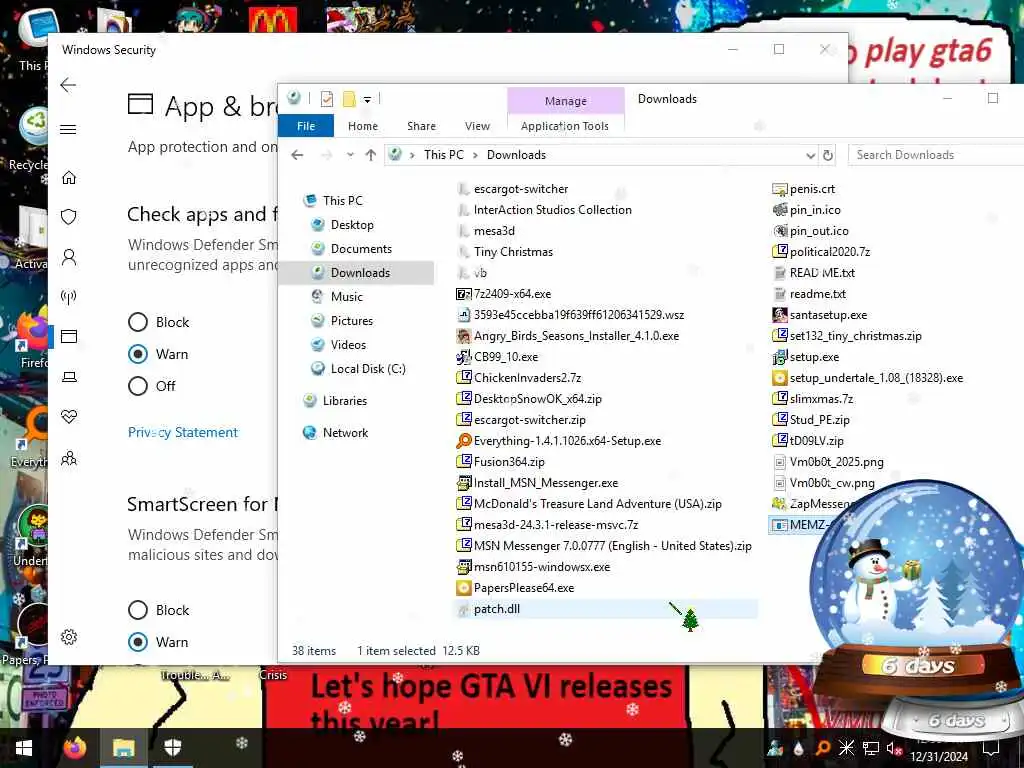Select Videos in navigation pane

pos(348,345)
